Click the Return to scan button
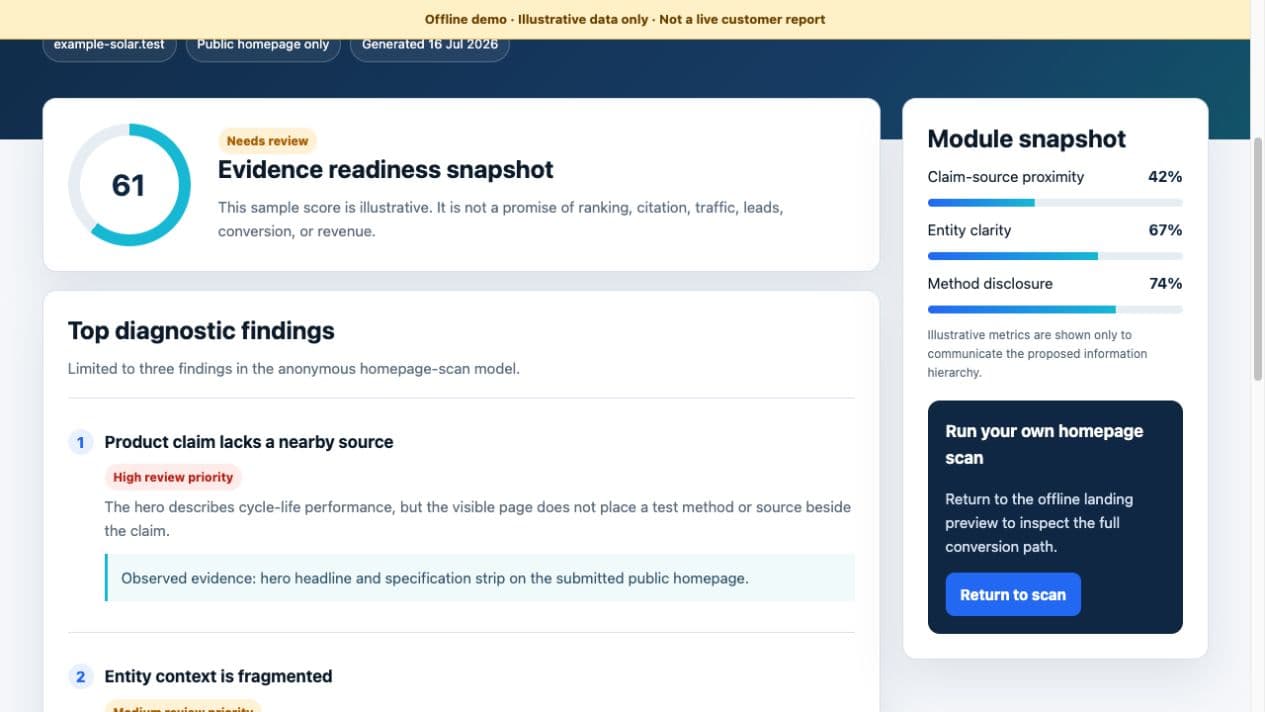1265x712 pixels. [1013, 594]
